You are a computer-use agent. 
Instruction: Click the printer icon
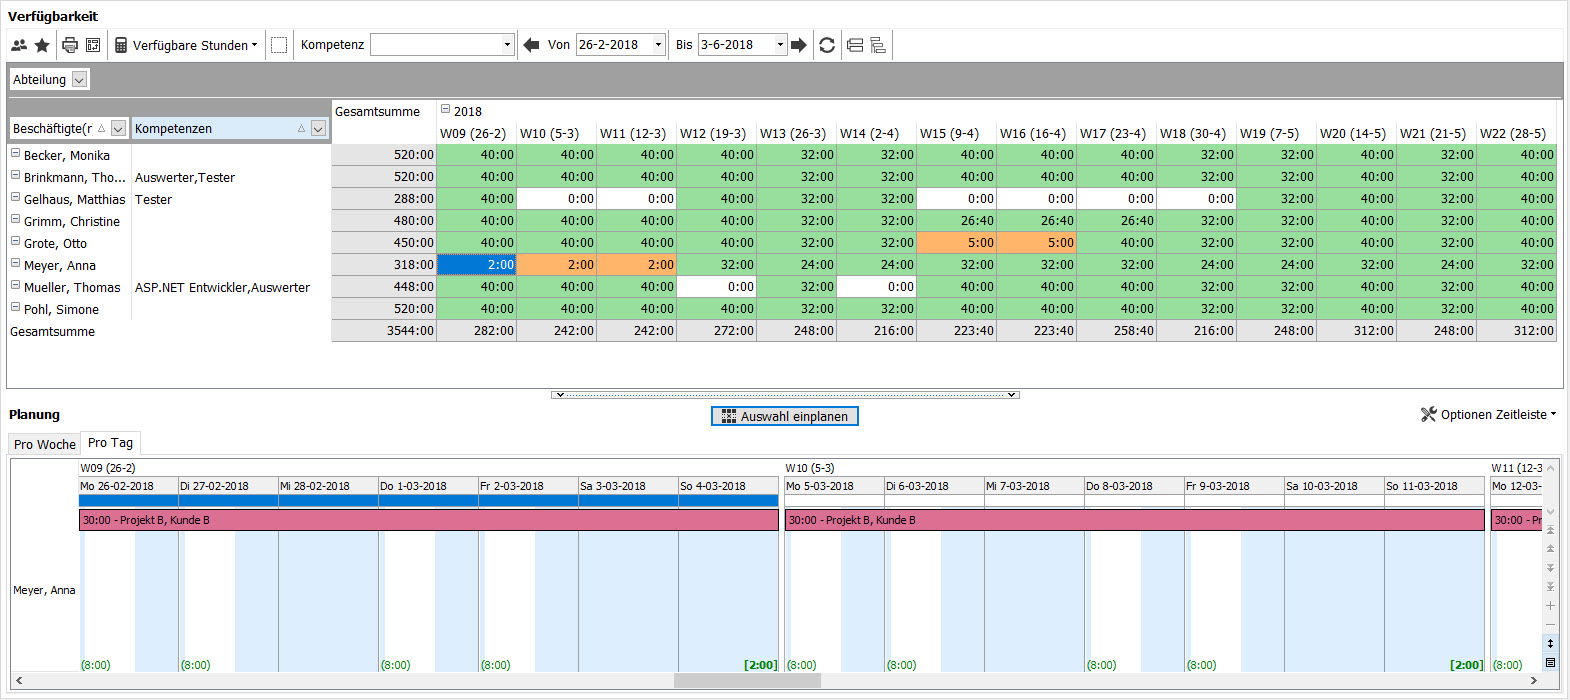(x=70, y=45)
